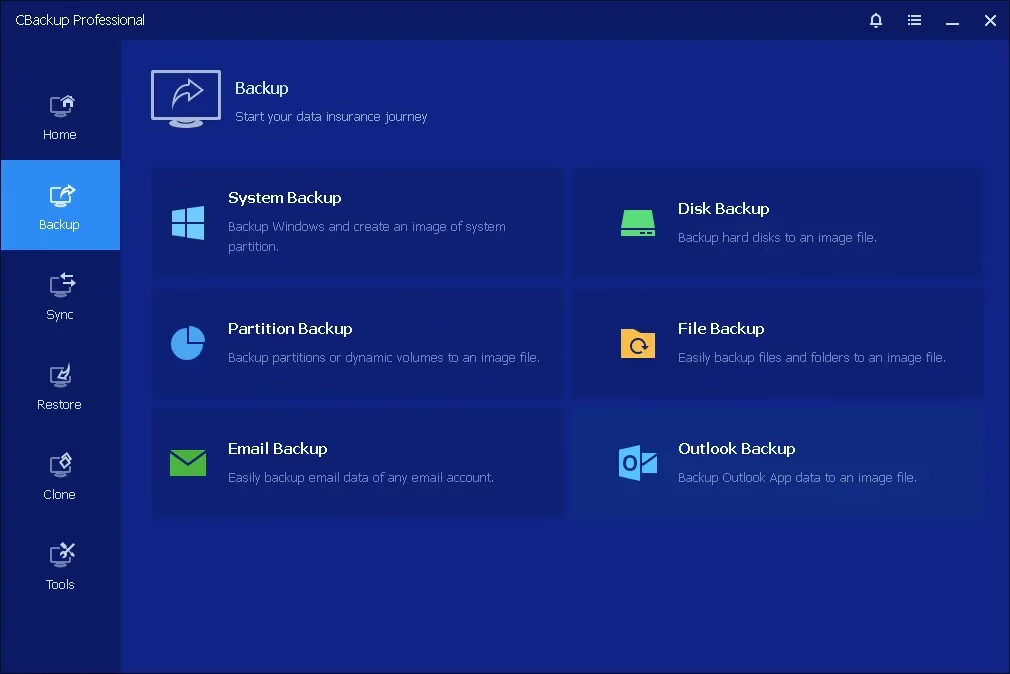Open the menu list icon in title bar
Image resolution: width=1010 pixels, height=674 pixels.
(914, 20)
